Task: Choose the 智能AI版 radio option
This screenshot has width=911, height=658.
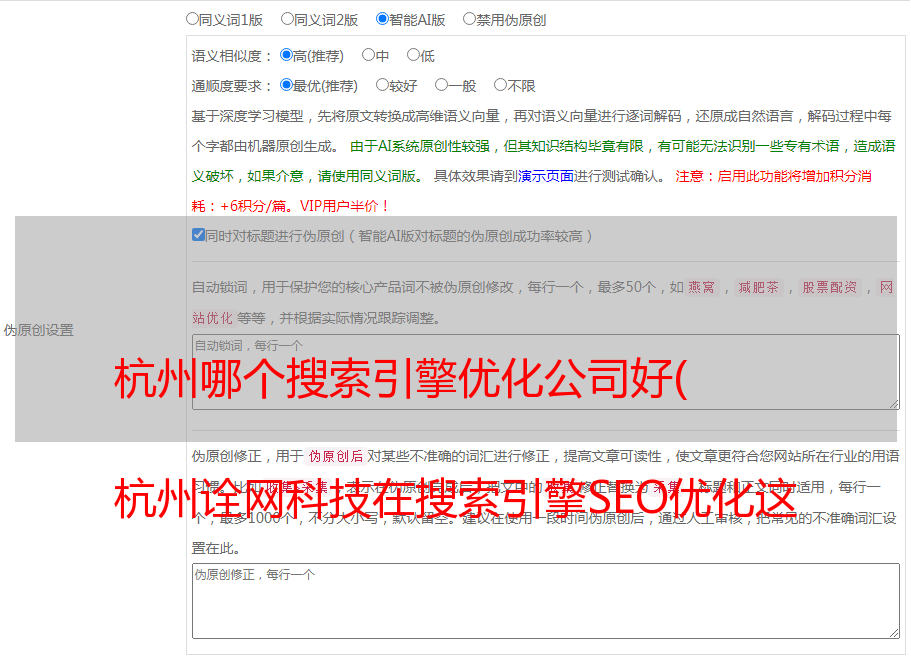Action: pos(382,19)
